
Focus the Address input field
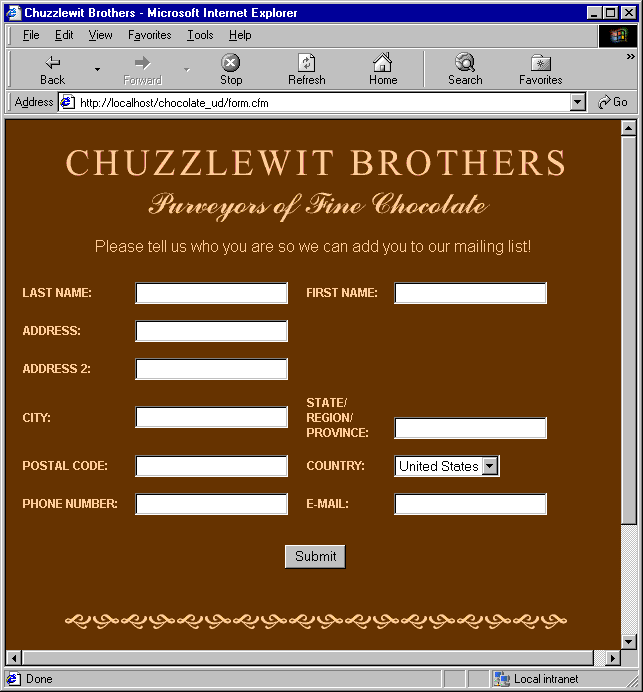click(x=211, y=331)
